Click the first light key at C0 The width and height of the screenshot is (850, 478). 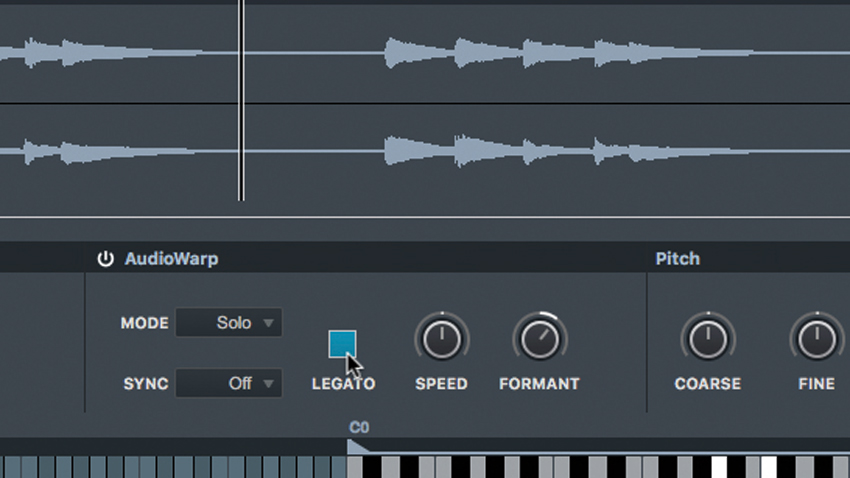[355, 467]
